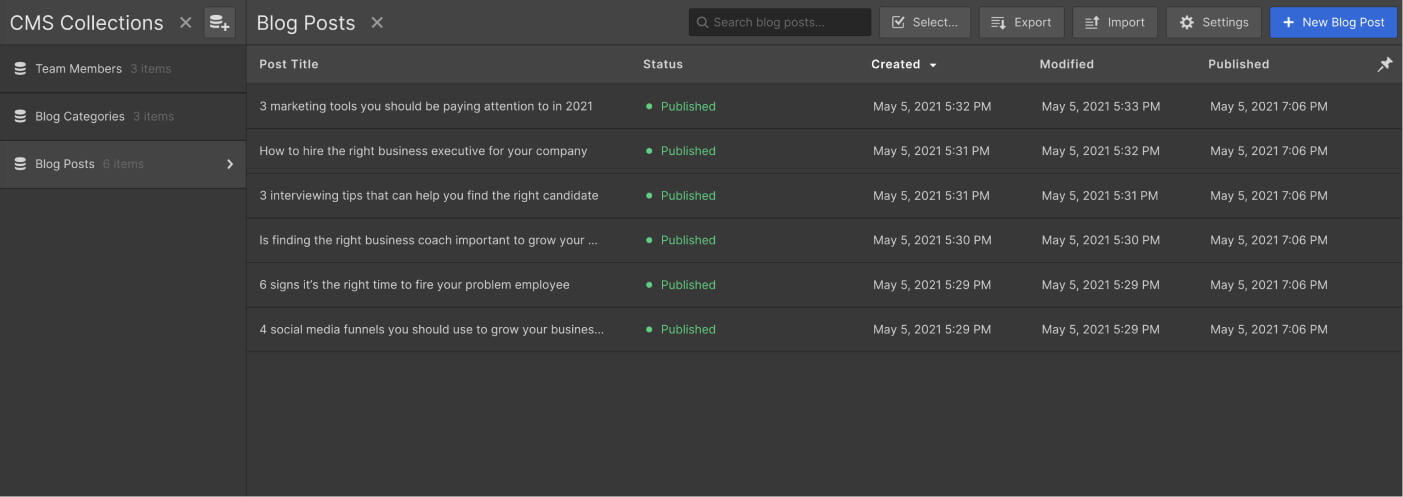Open the Blog Categories collection

click(x=80, y=117)
